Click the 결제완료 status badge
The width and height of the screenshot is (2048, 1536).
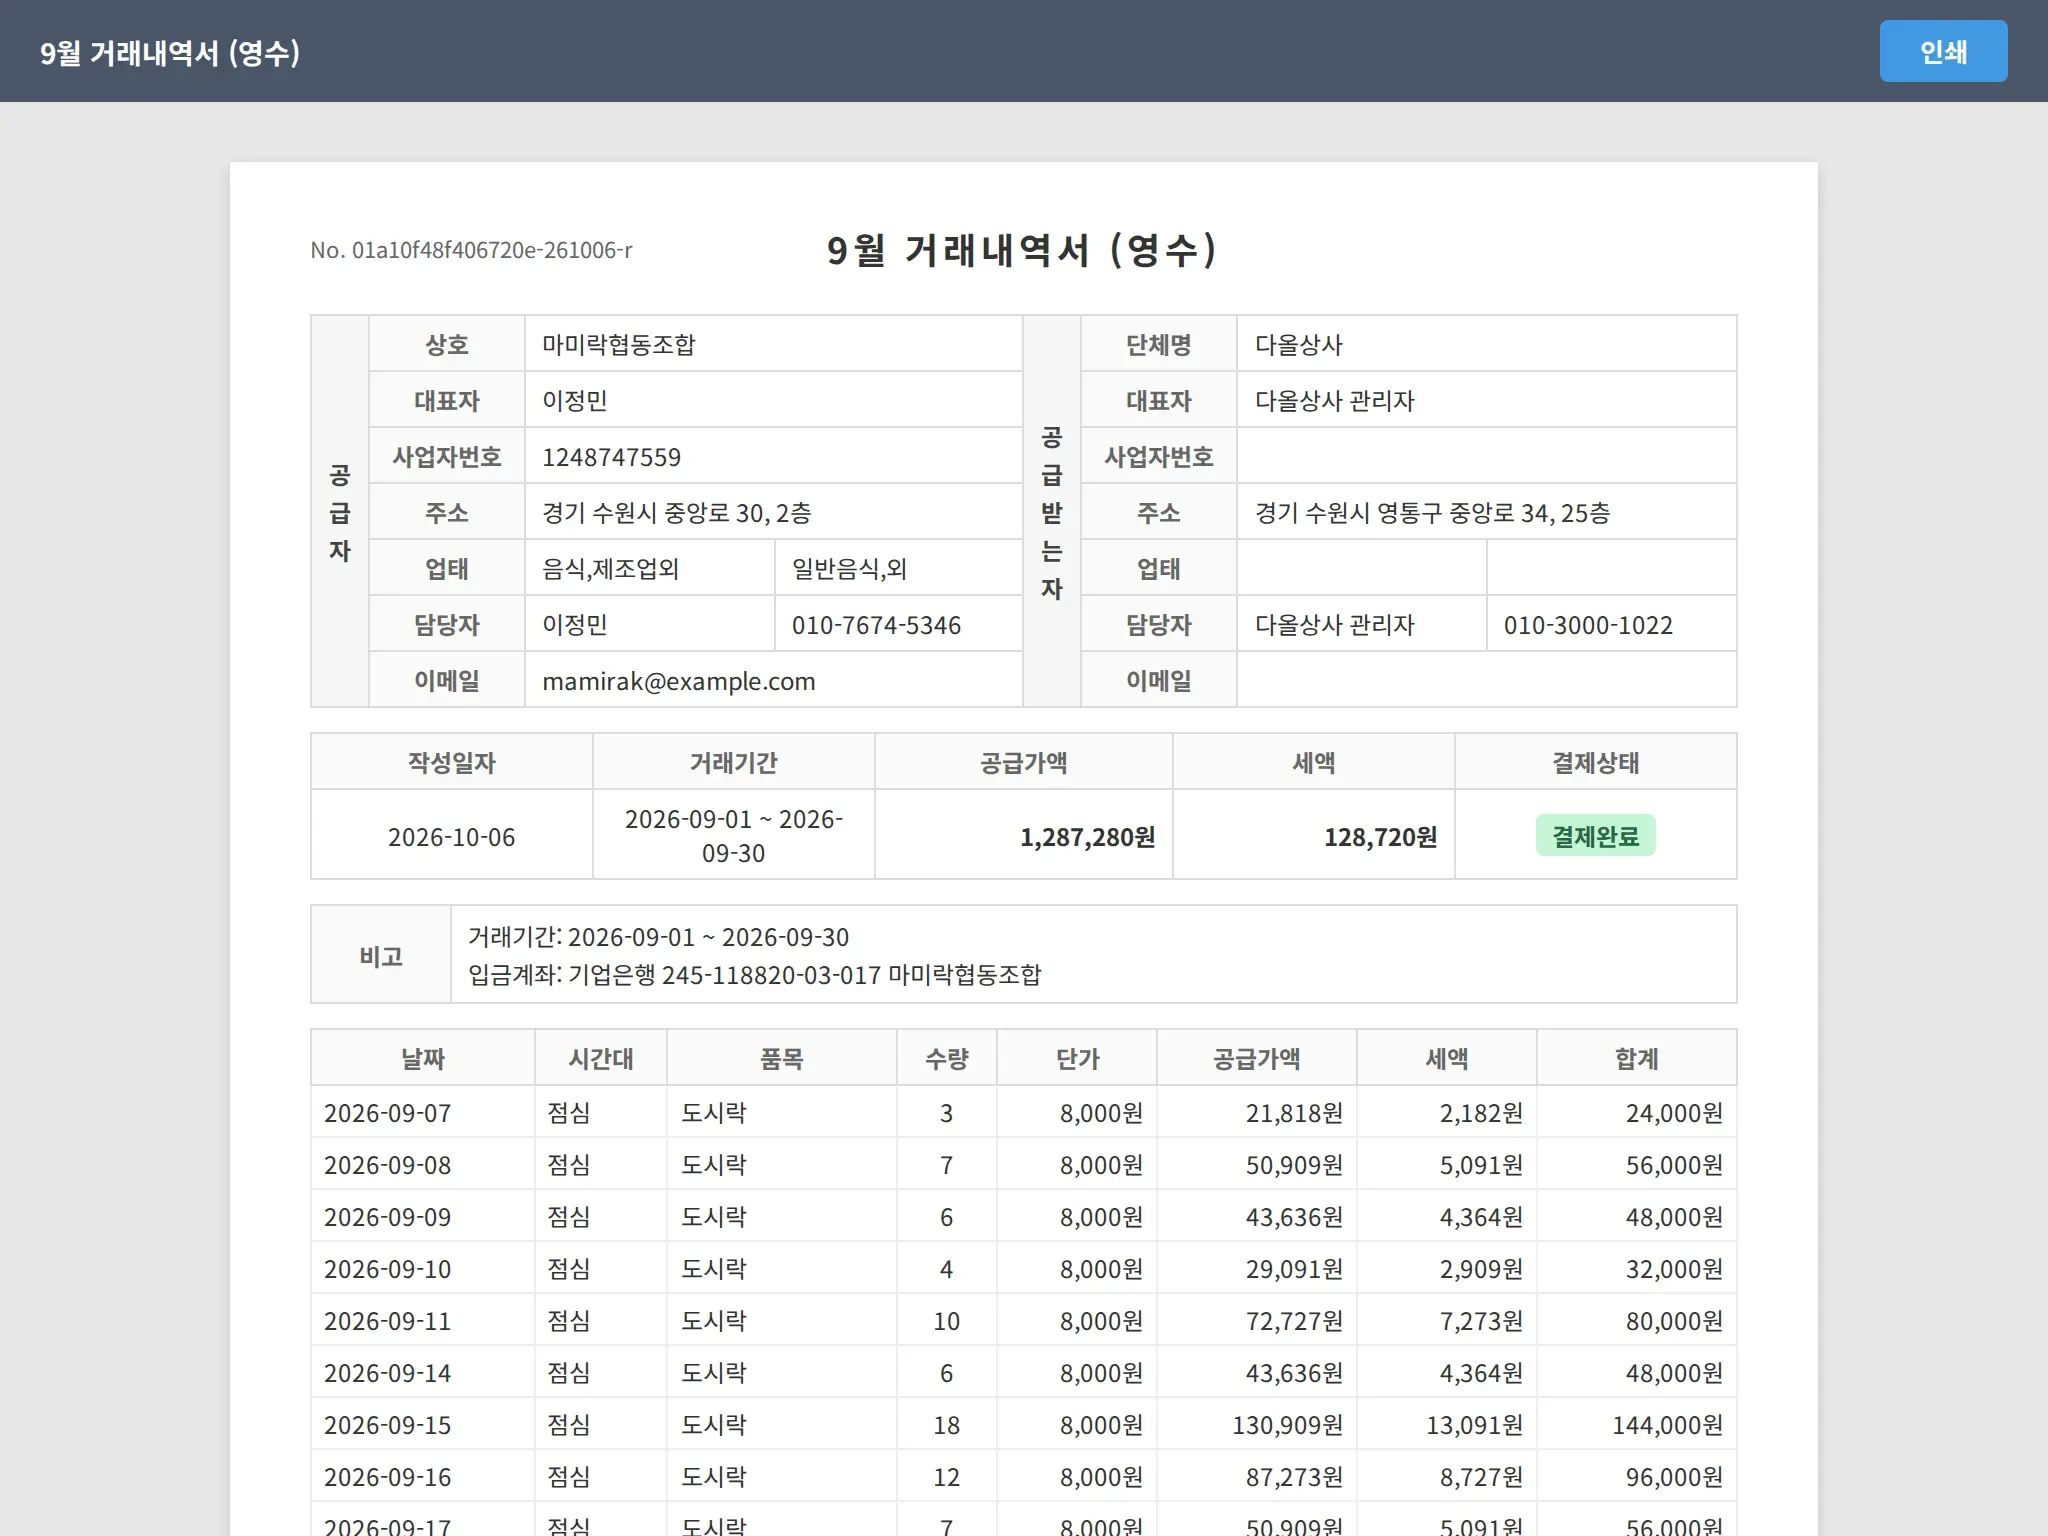click(x=1595, y=836)
